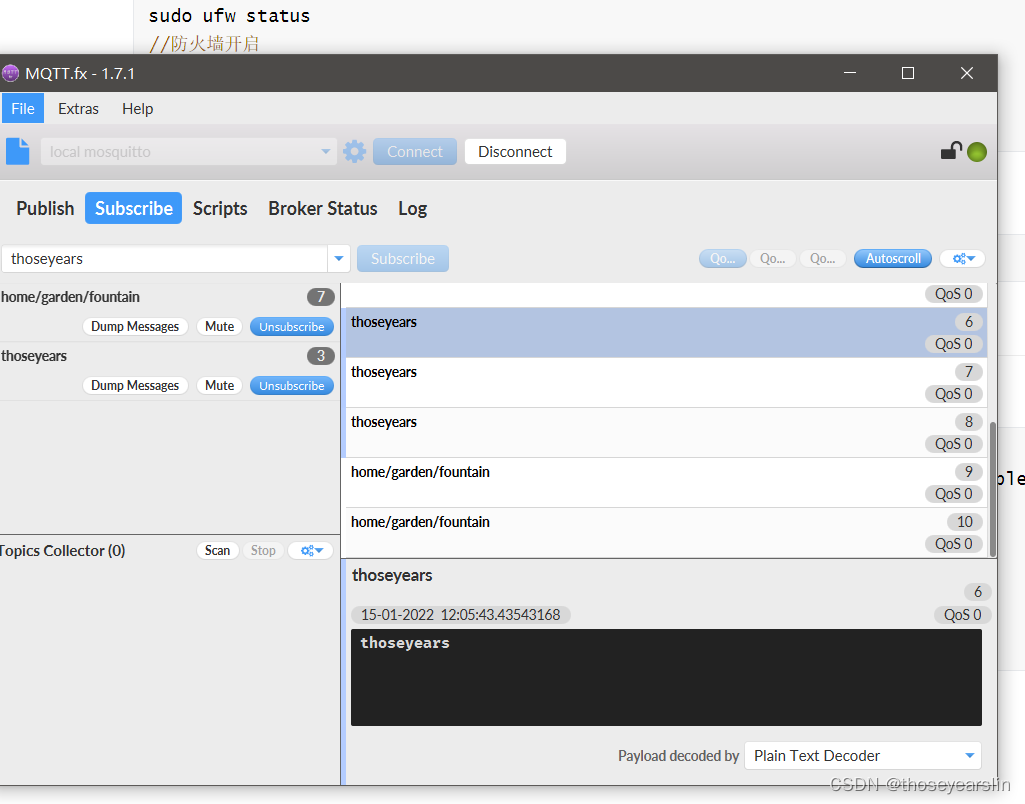Select the Subscribe tab
This screenshot has height=804, width=1025.
point(133,209)
